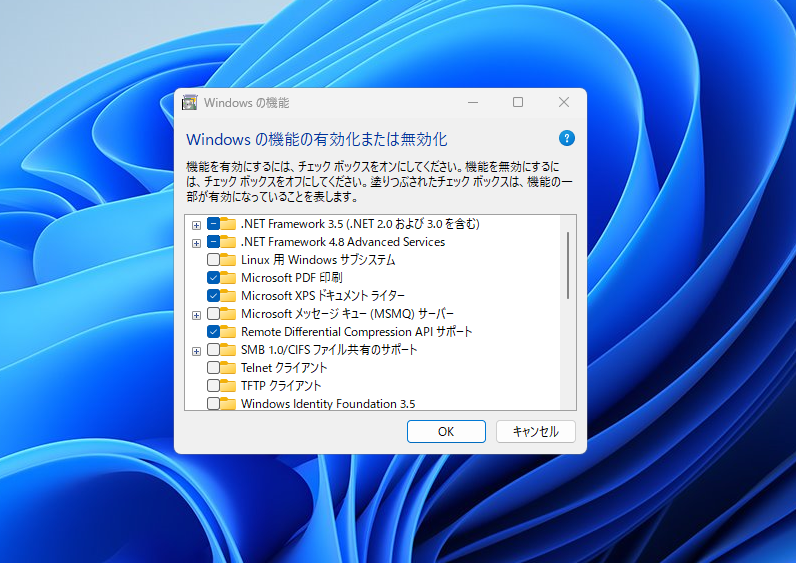Enable Windows Identity Foundation 3.5 checkbox
The image size is (796, 563).
pyautogui.click(x=213, y=404)
